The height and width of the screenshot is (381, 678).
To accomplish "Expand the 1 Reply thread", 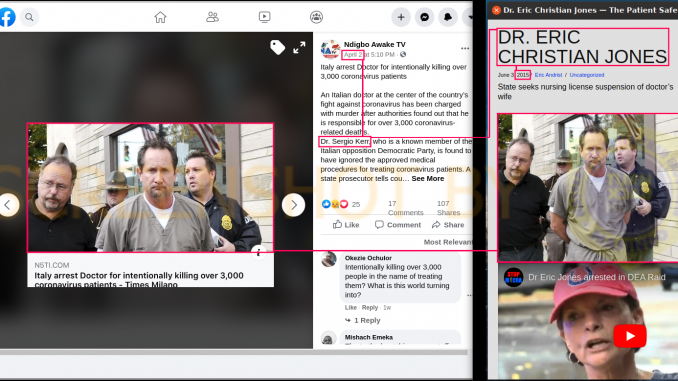I will [363, 320].
